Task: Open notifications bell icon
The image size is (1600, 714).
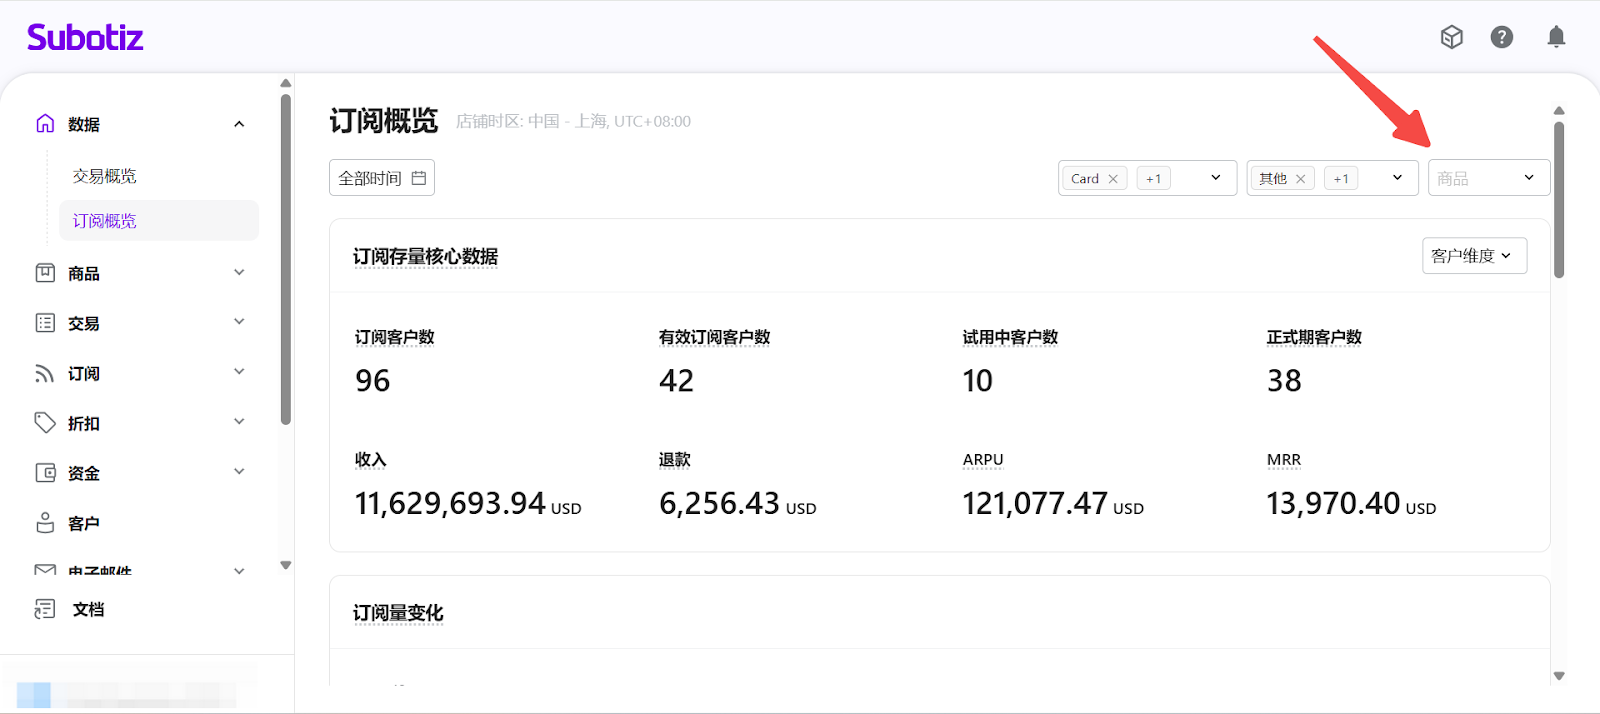Action: [1556, 37]
